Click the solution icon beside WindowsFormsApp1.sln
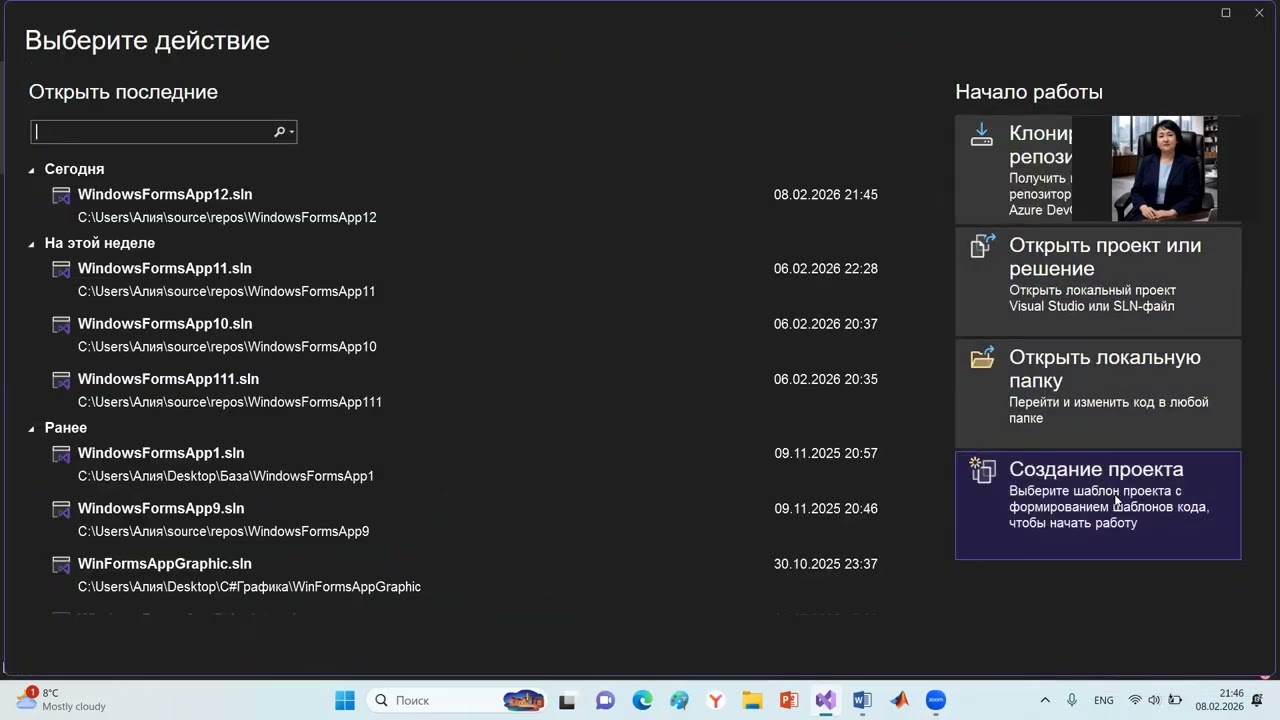 (x=61, y=454)
